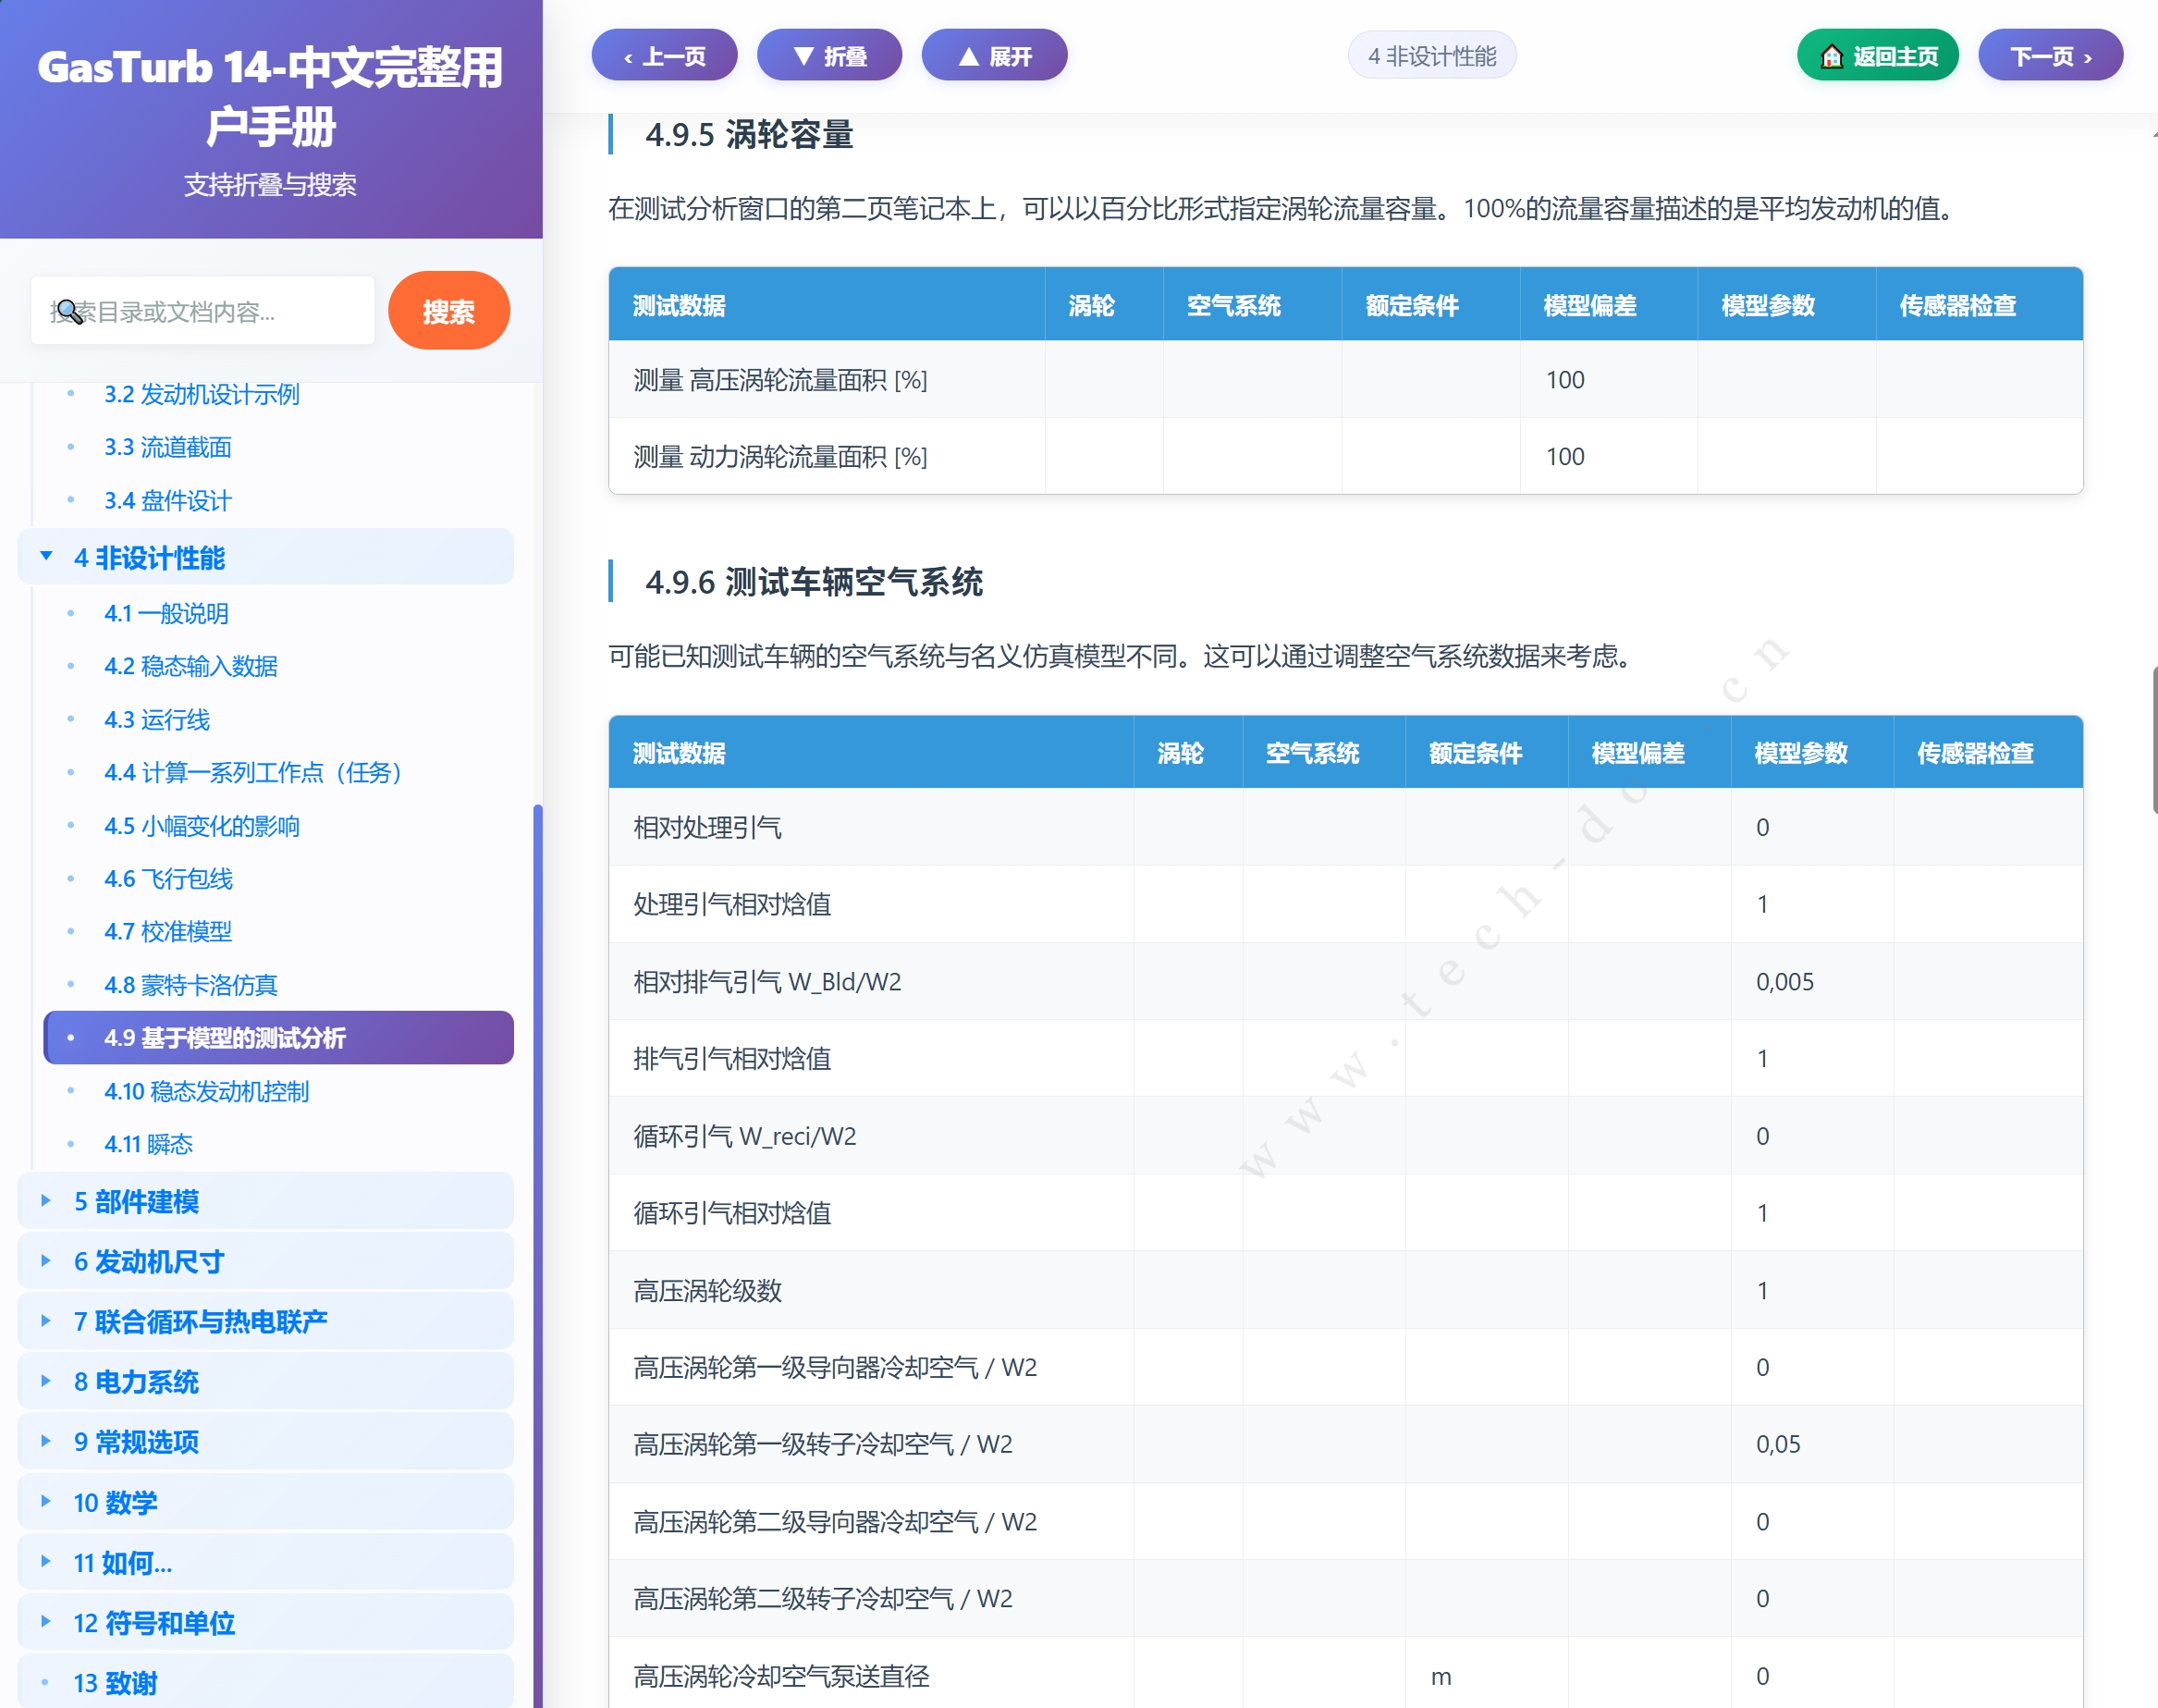
Task: Click the home icon on the 返回主页 button
Action: click(x=1833, y=56)
